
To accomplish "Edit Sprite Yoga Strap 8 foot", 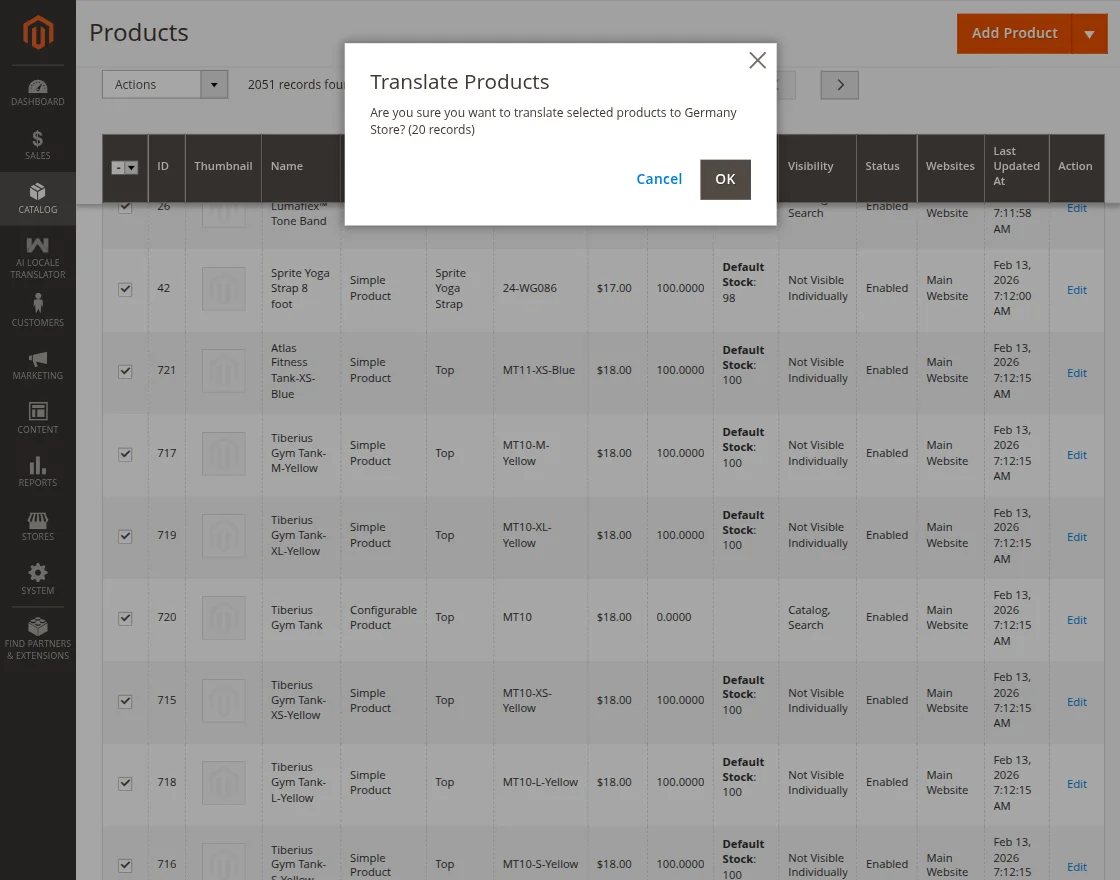I will pyautogui.click(x=1076, y=290).
